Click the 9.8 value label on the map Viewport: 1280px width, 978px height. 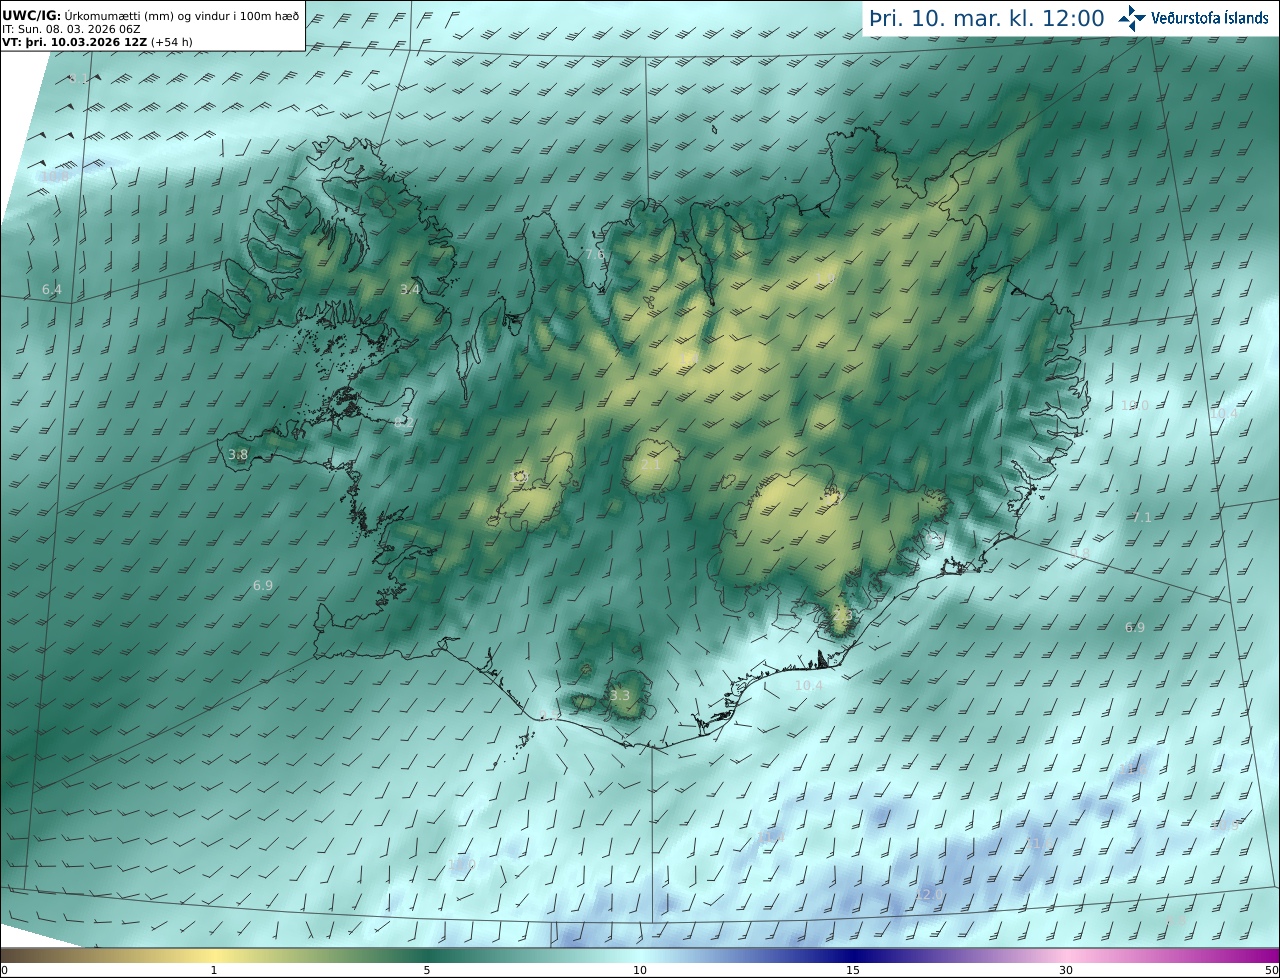[x=1080, y=553]
